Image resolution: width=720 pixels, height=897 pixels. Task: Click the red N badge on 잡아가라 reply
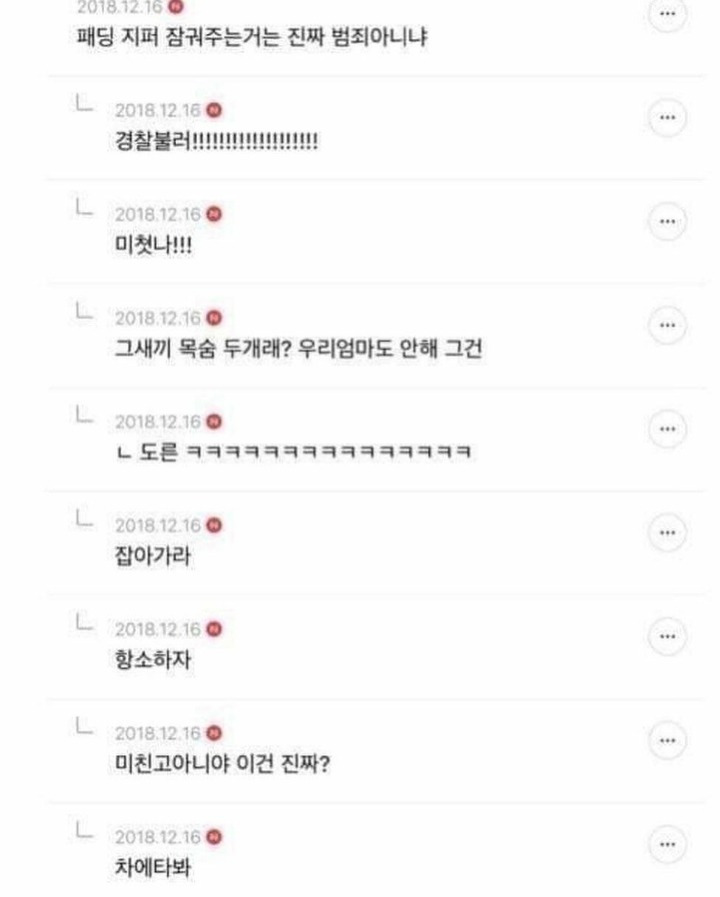pos(214,525)
